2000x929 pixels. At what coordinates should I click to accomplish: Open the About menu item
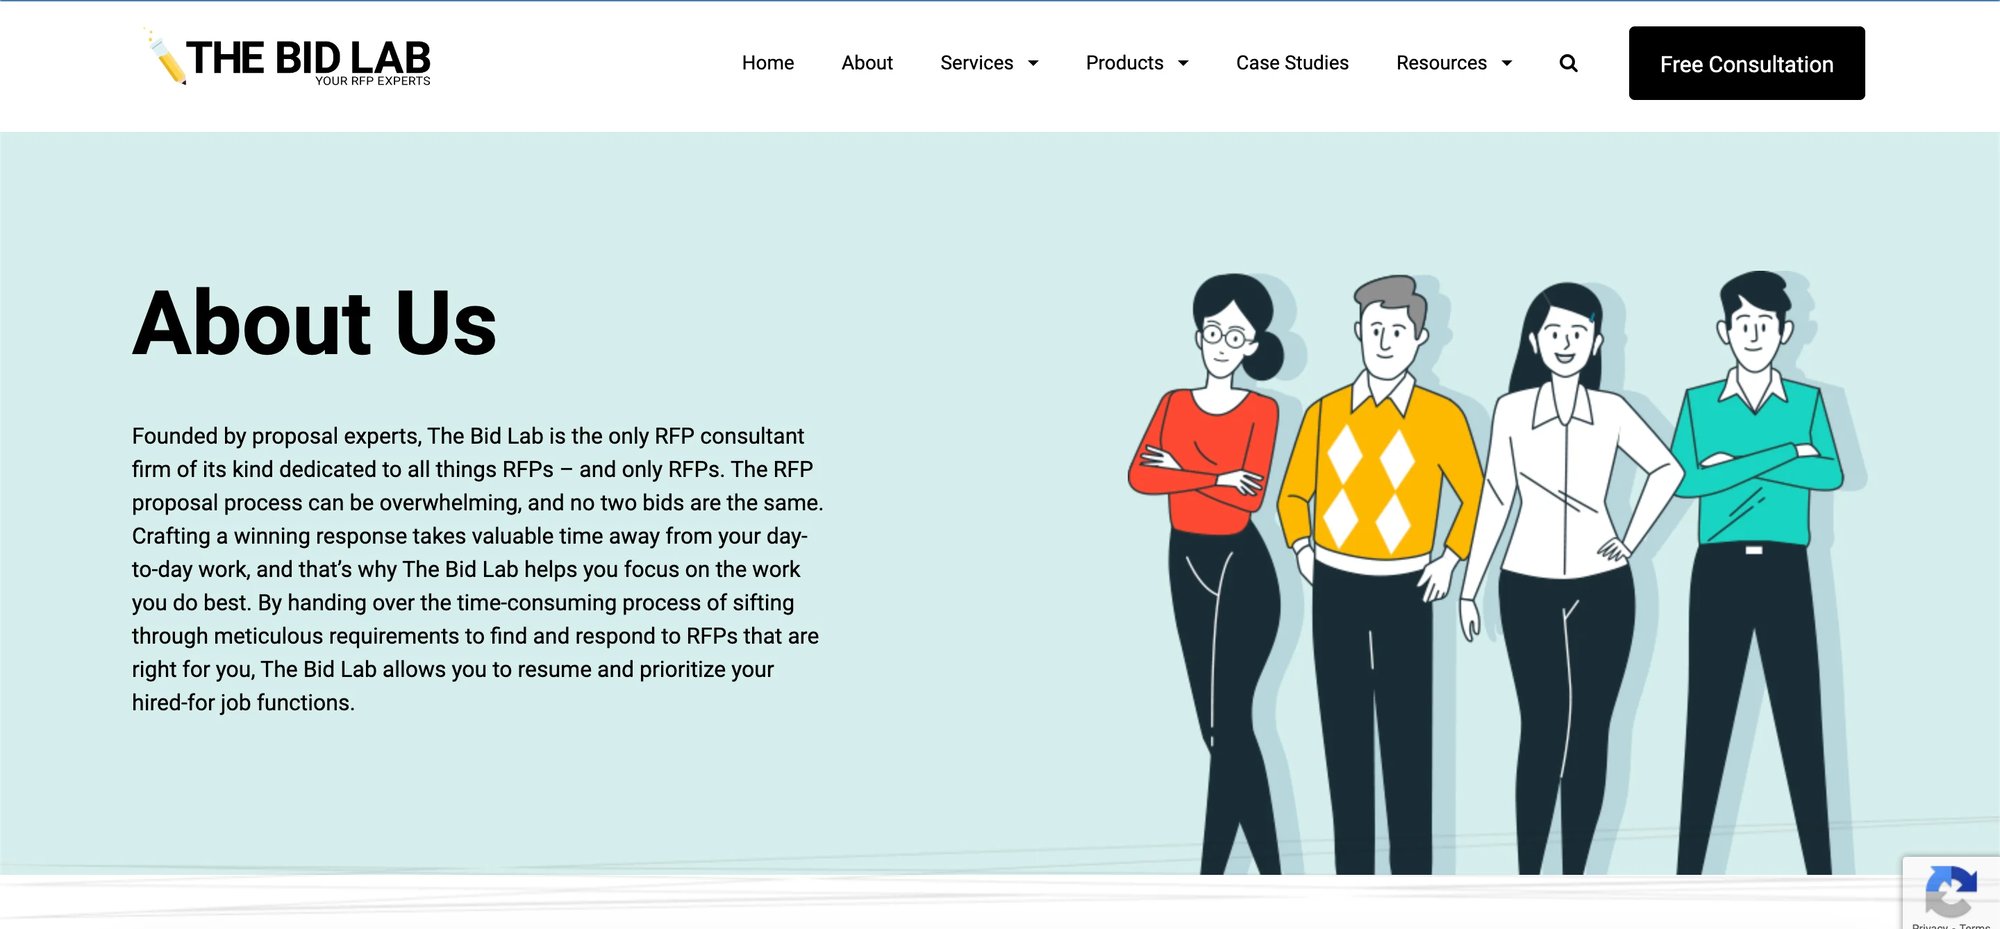(x=866, y=63)
